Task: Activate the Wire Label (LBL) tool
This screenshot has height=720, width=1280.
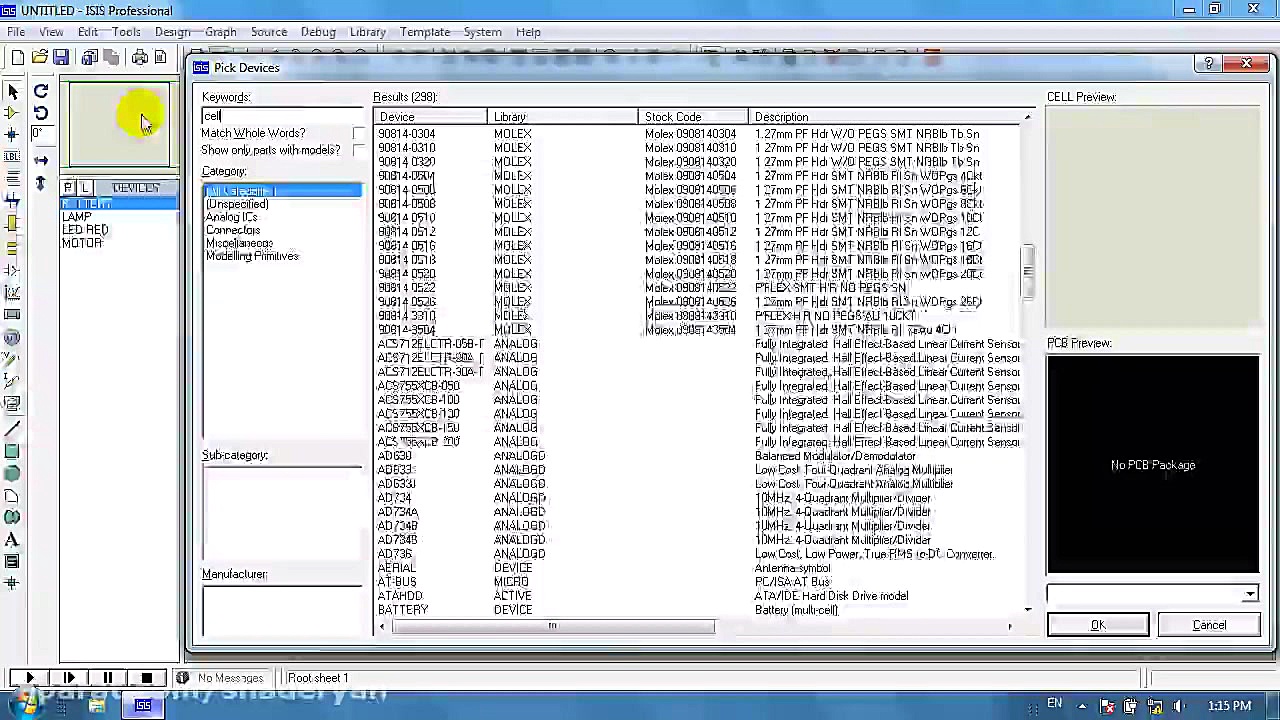Action: (12, 156)
